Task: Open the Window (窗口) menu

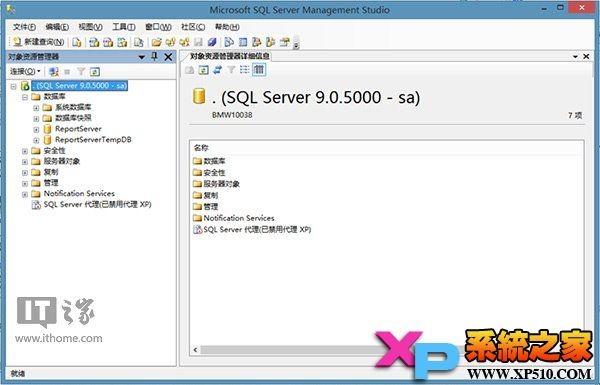Action: pos(158,27)
